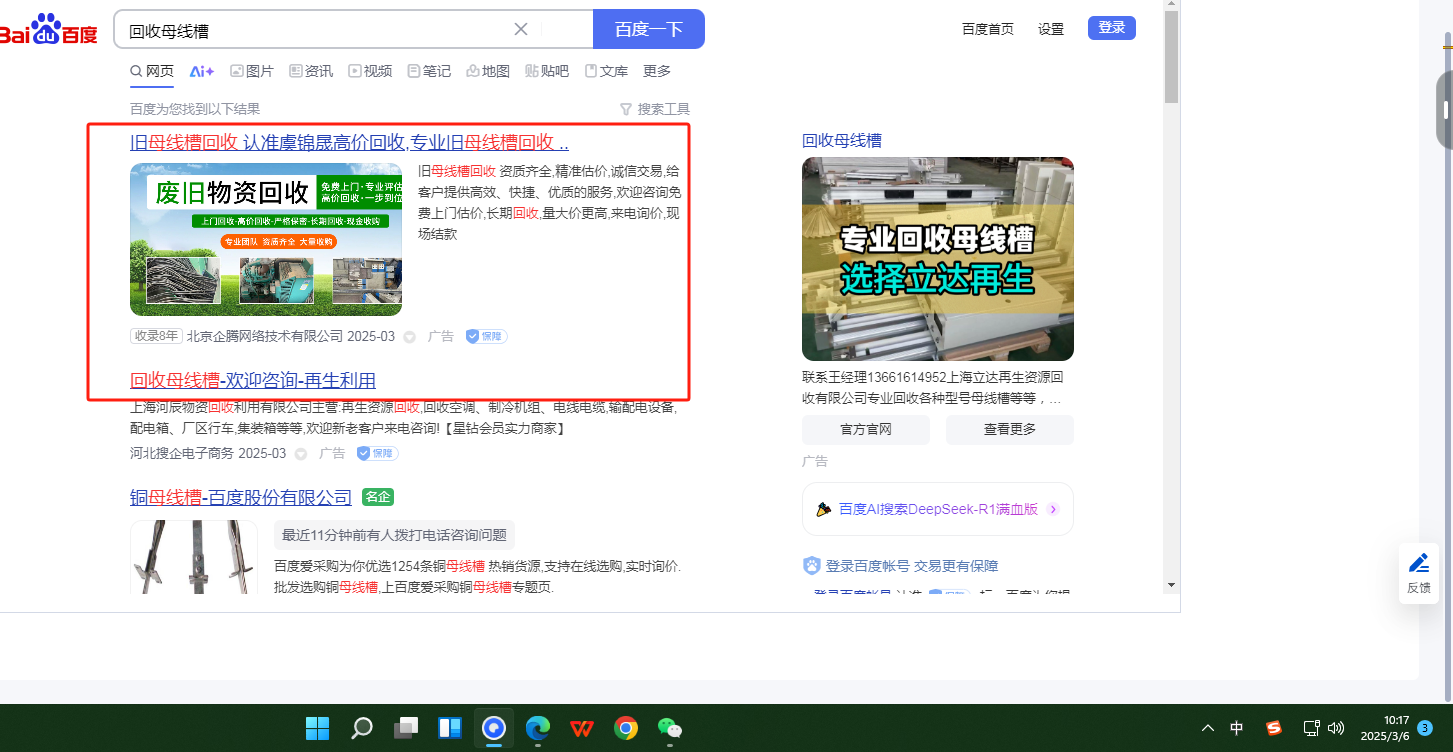1453x752 pixels.
Task: Expand the arrow beside 北京企腾网络技术有限公司 2025-03
Action: pos(409,337)
